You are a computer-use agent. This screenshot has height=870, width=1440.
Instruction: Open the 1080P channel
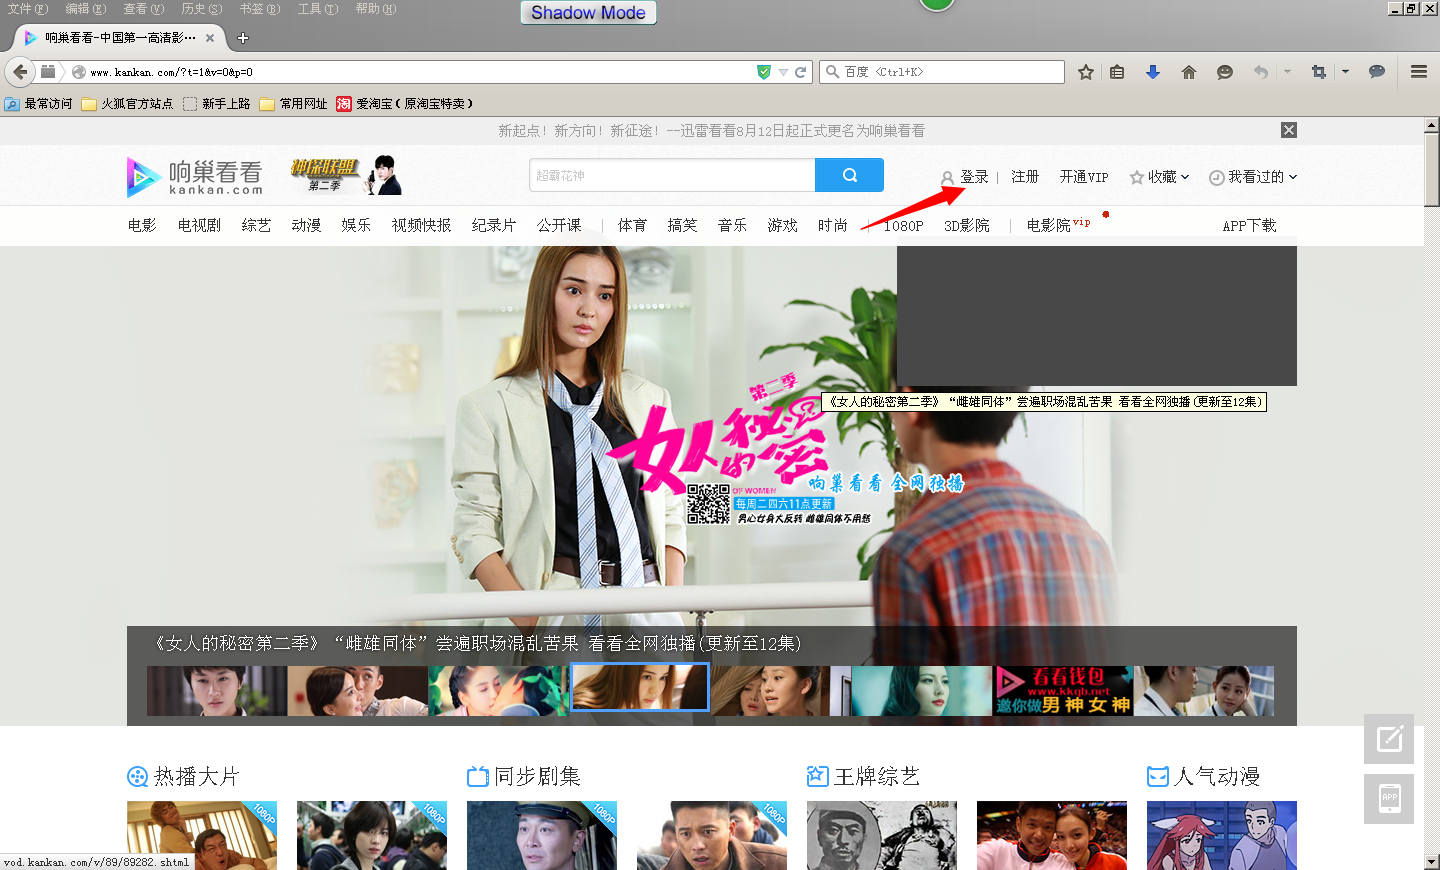[903, 226]
